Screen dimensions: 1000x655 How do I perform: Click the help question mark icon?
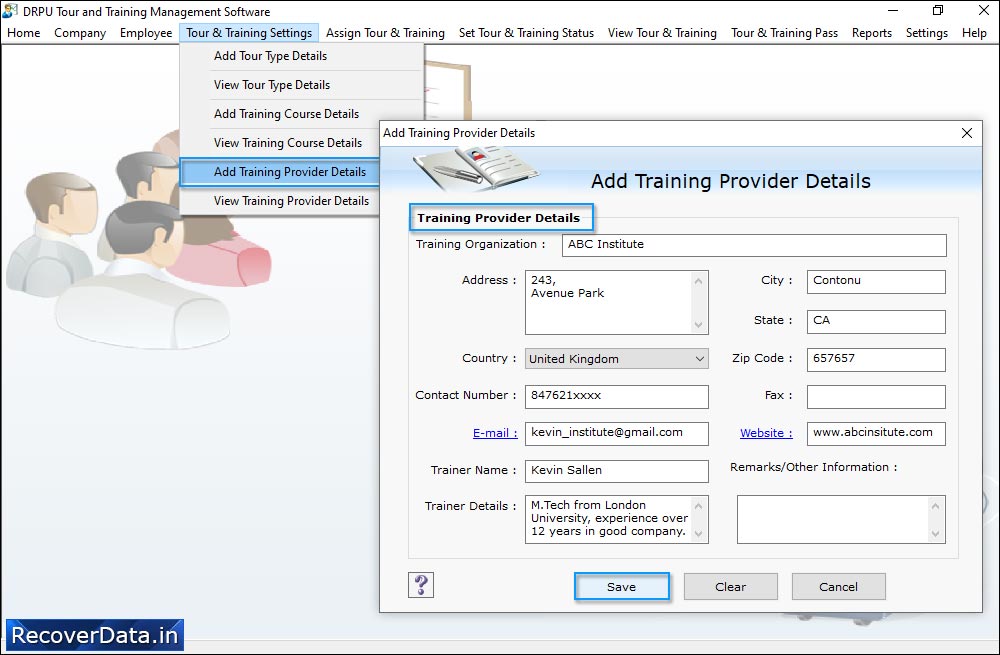coord(421,585)
